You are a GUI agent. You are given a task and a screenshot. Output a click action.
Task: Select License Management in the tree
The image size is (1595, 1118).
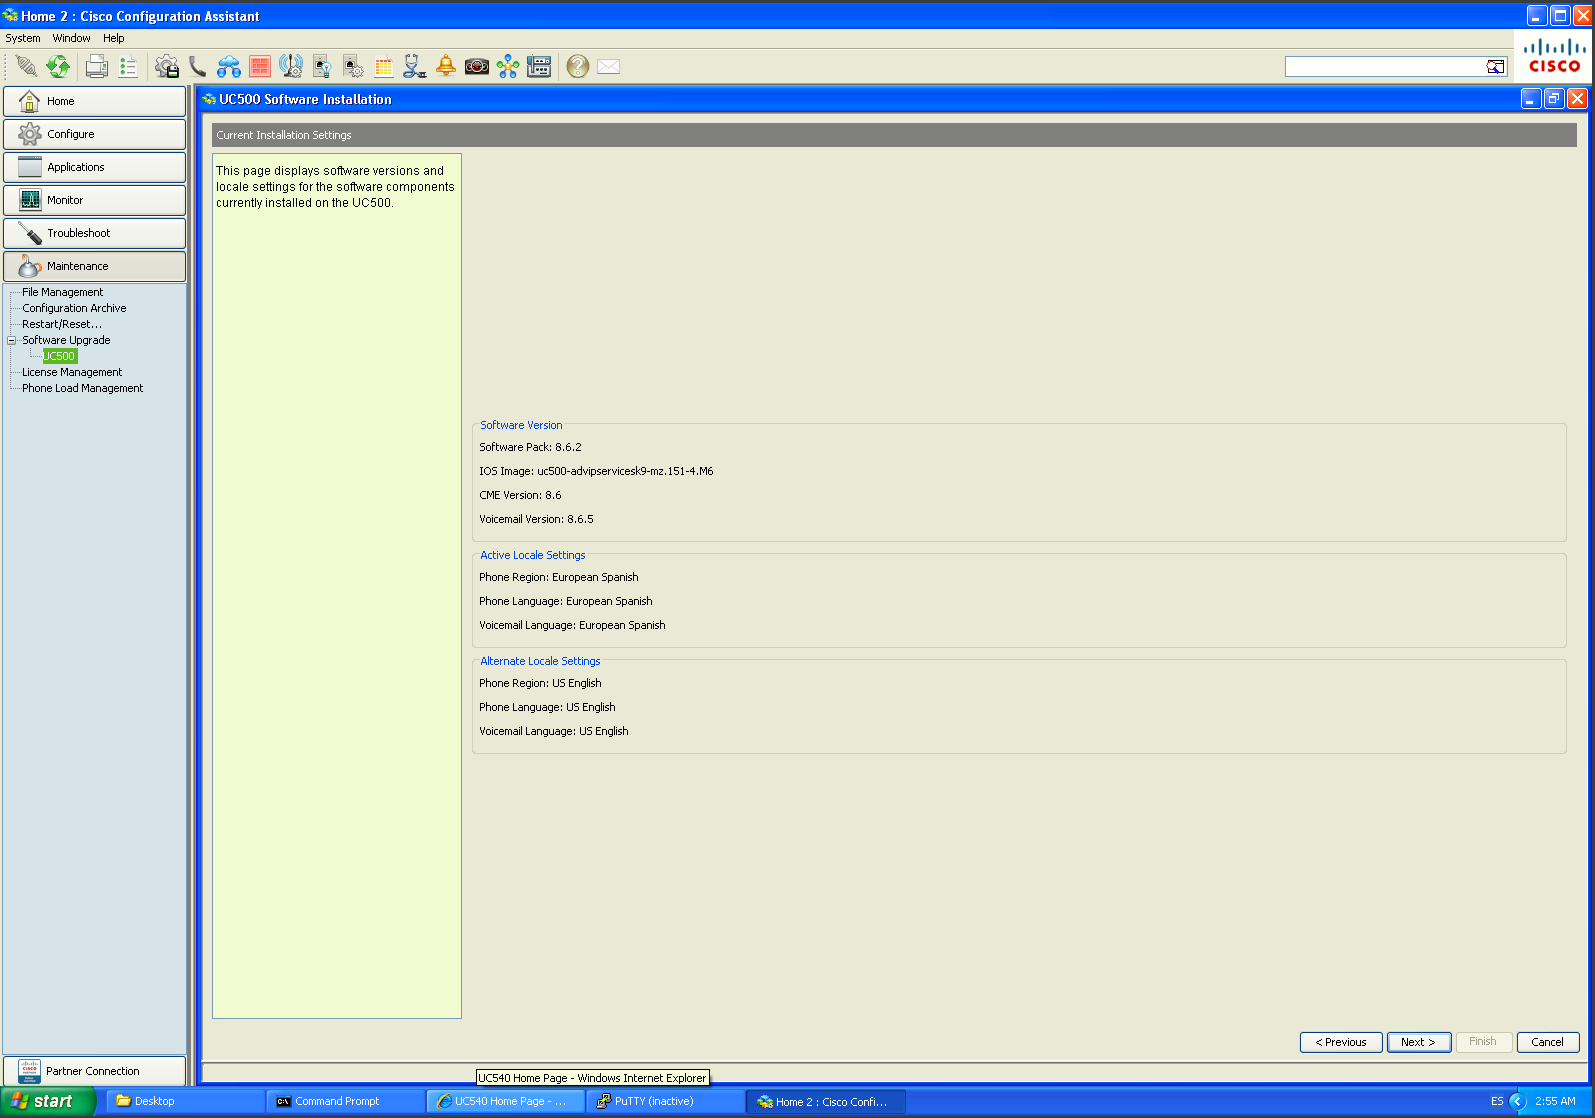72,372
